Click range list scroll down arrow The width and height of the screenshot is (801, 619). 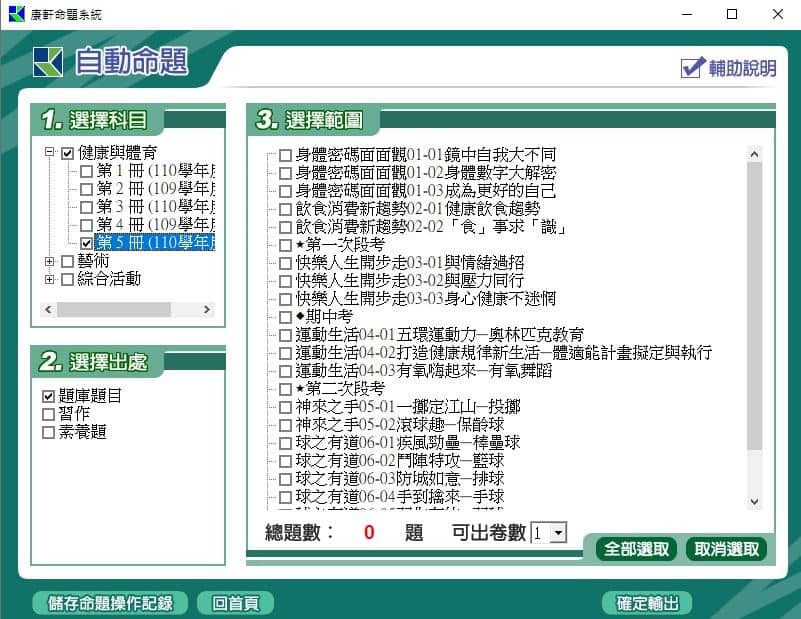(754, 502)
